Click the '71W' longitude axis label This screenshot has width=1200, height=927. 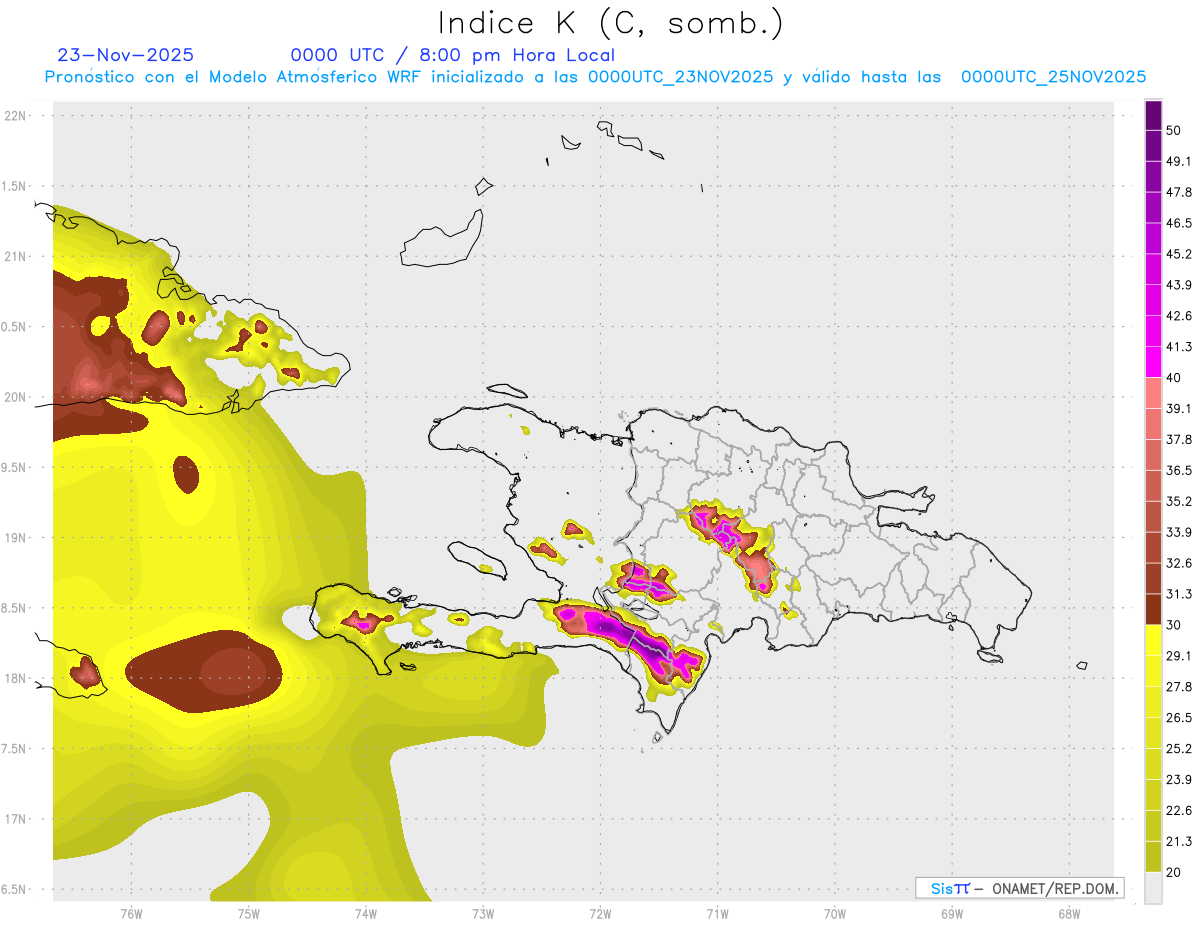pos(717,913)
